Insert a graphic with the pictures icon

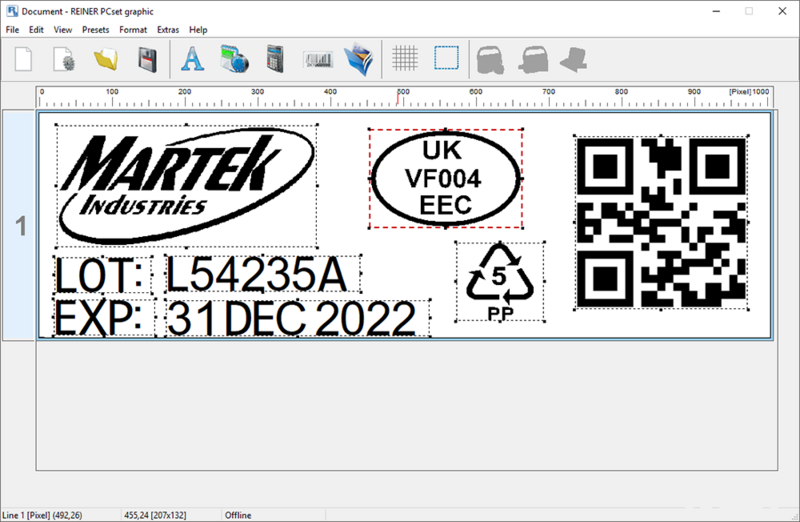point(359,59)
